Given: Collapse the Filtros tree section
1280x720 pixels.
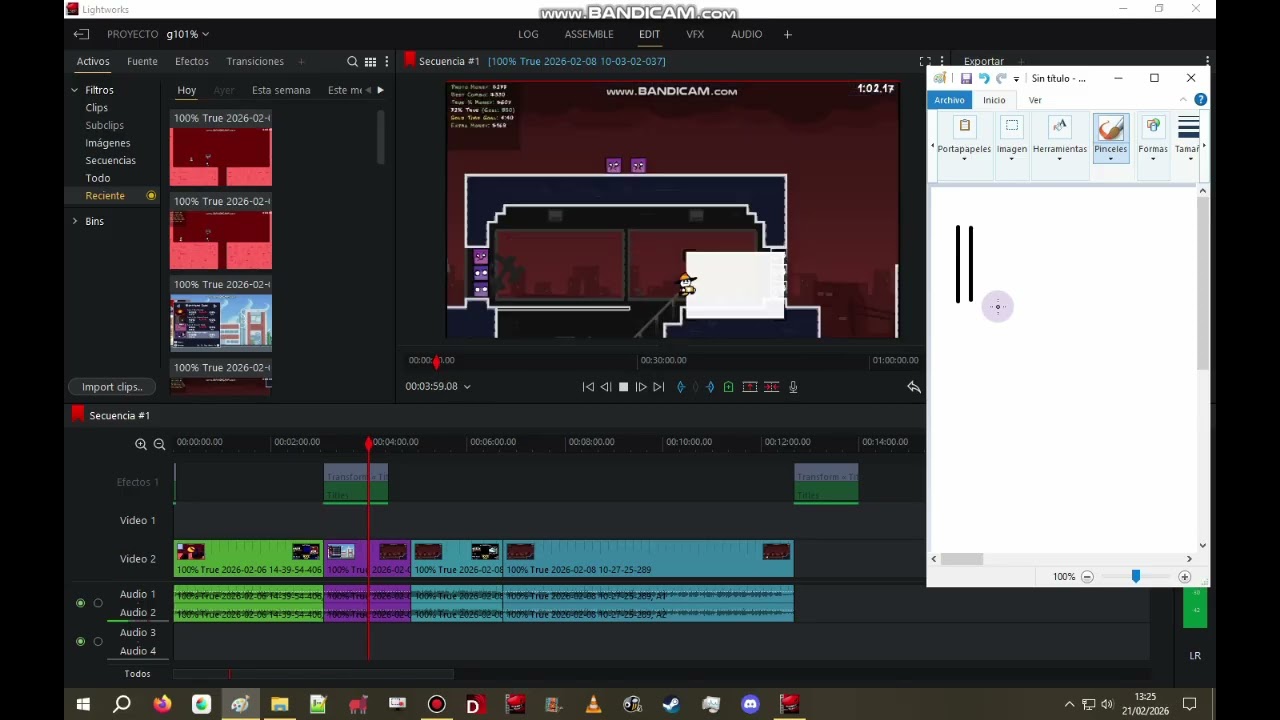Looking at the screenshot, I should 75,90.
